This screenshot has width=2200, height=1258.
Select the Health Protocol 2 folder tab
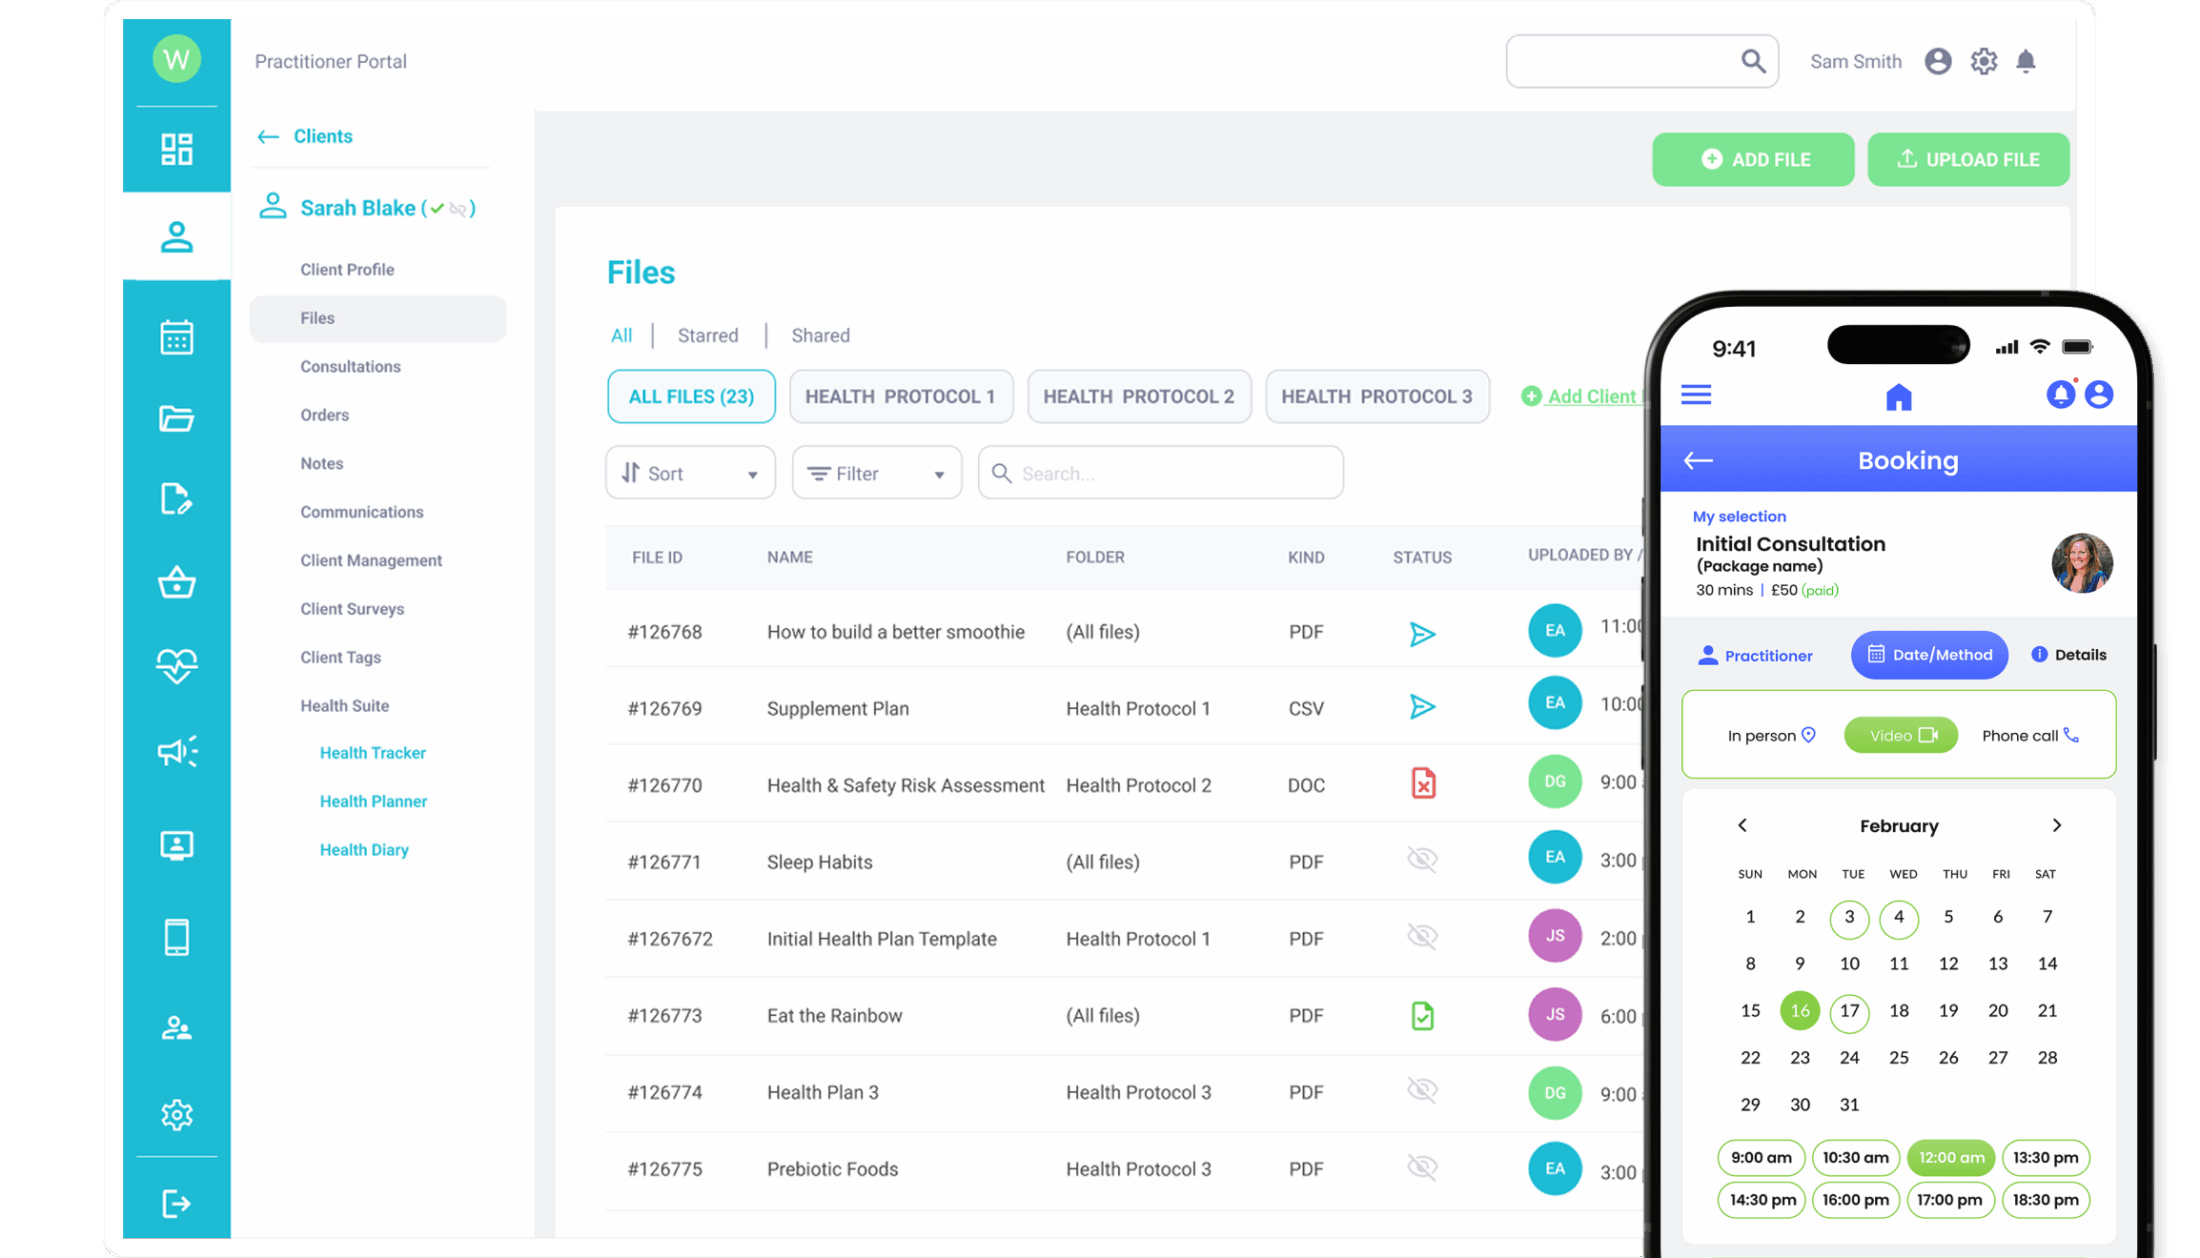tap(1138, 397)
